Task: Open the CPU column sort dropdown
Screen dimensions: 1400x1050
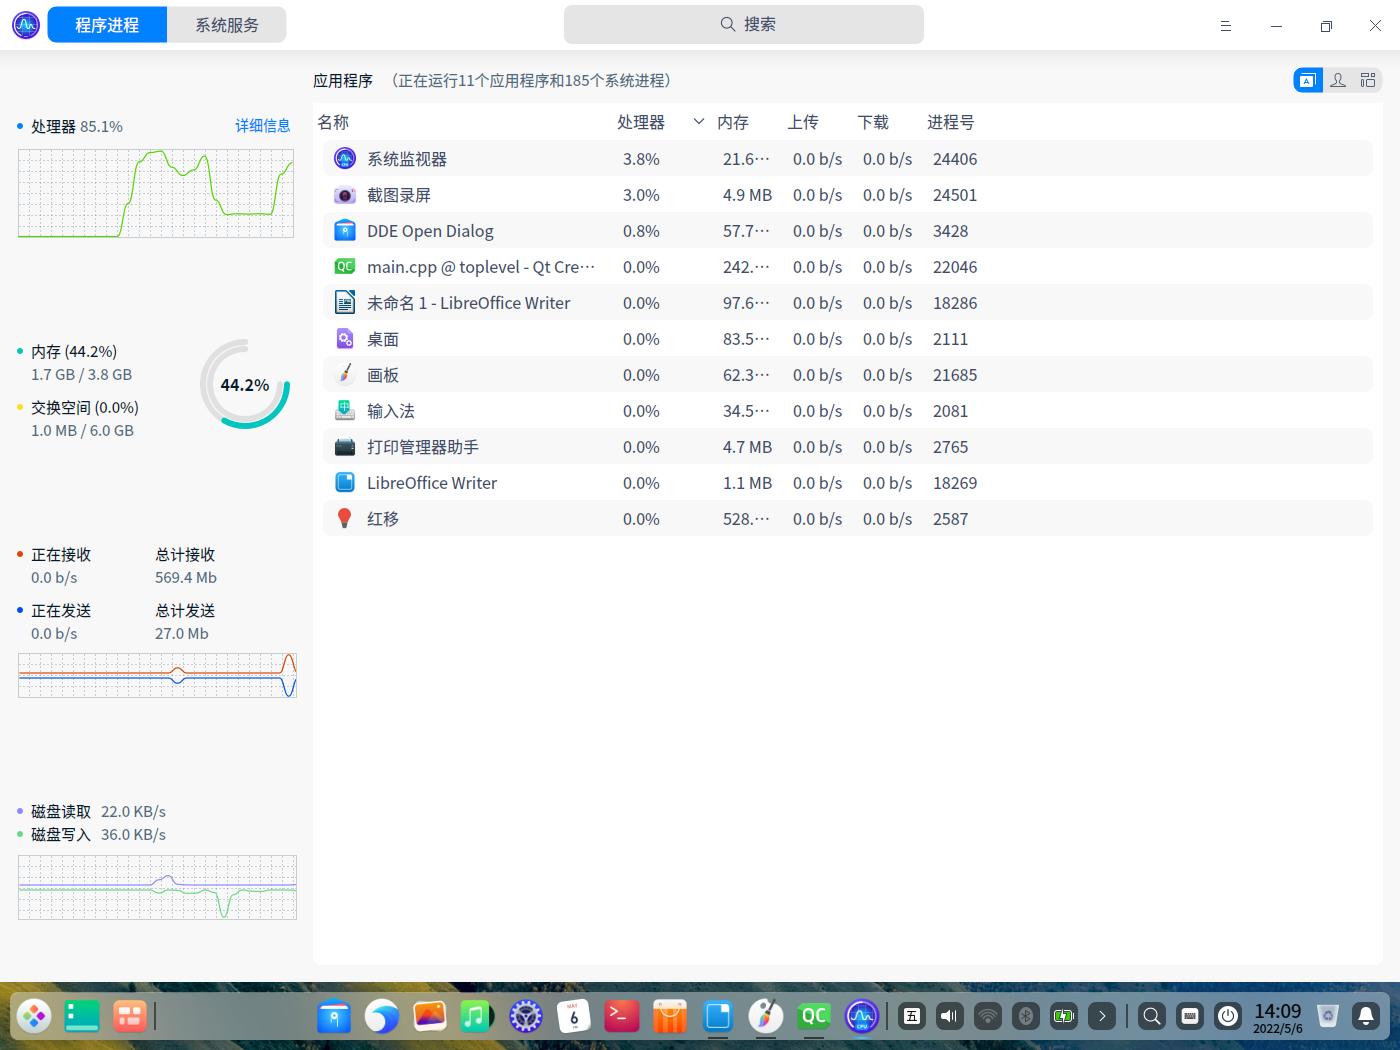Action: [x=698, y=122]
